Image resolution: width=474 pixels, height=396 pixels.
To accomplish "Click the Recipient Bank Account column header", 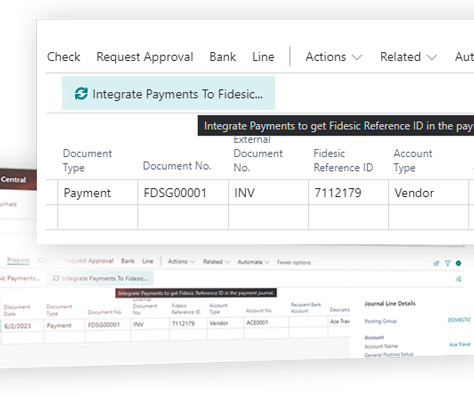I will [306, 308].
